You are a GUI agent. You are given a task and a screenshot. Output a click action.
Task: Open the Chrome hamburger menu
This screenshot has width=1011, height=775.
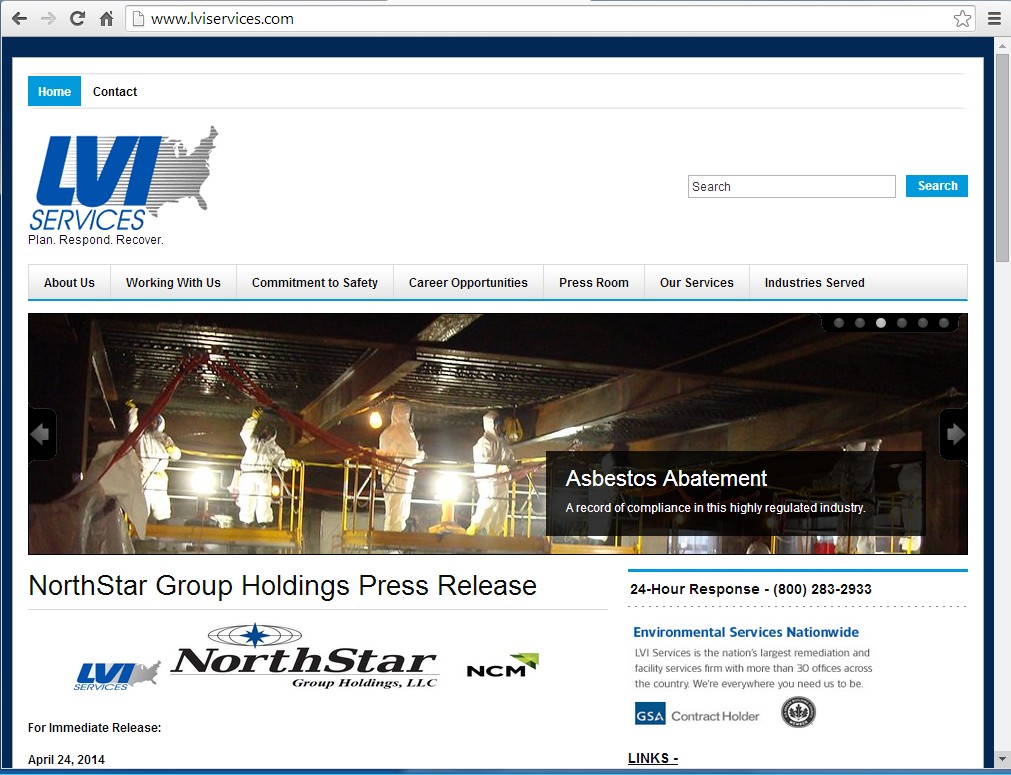point(995,19)
